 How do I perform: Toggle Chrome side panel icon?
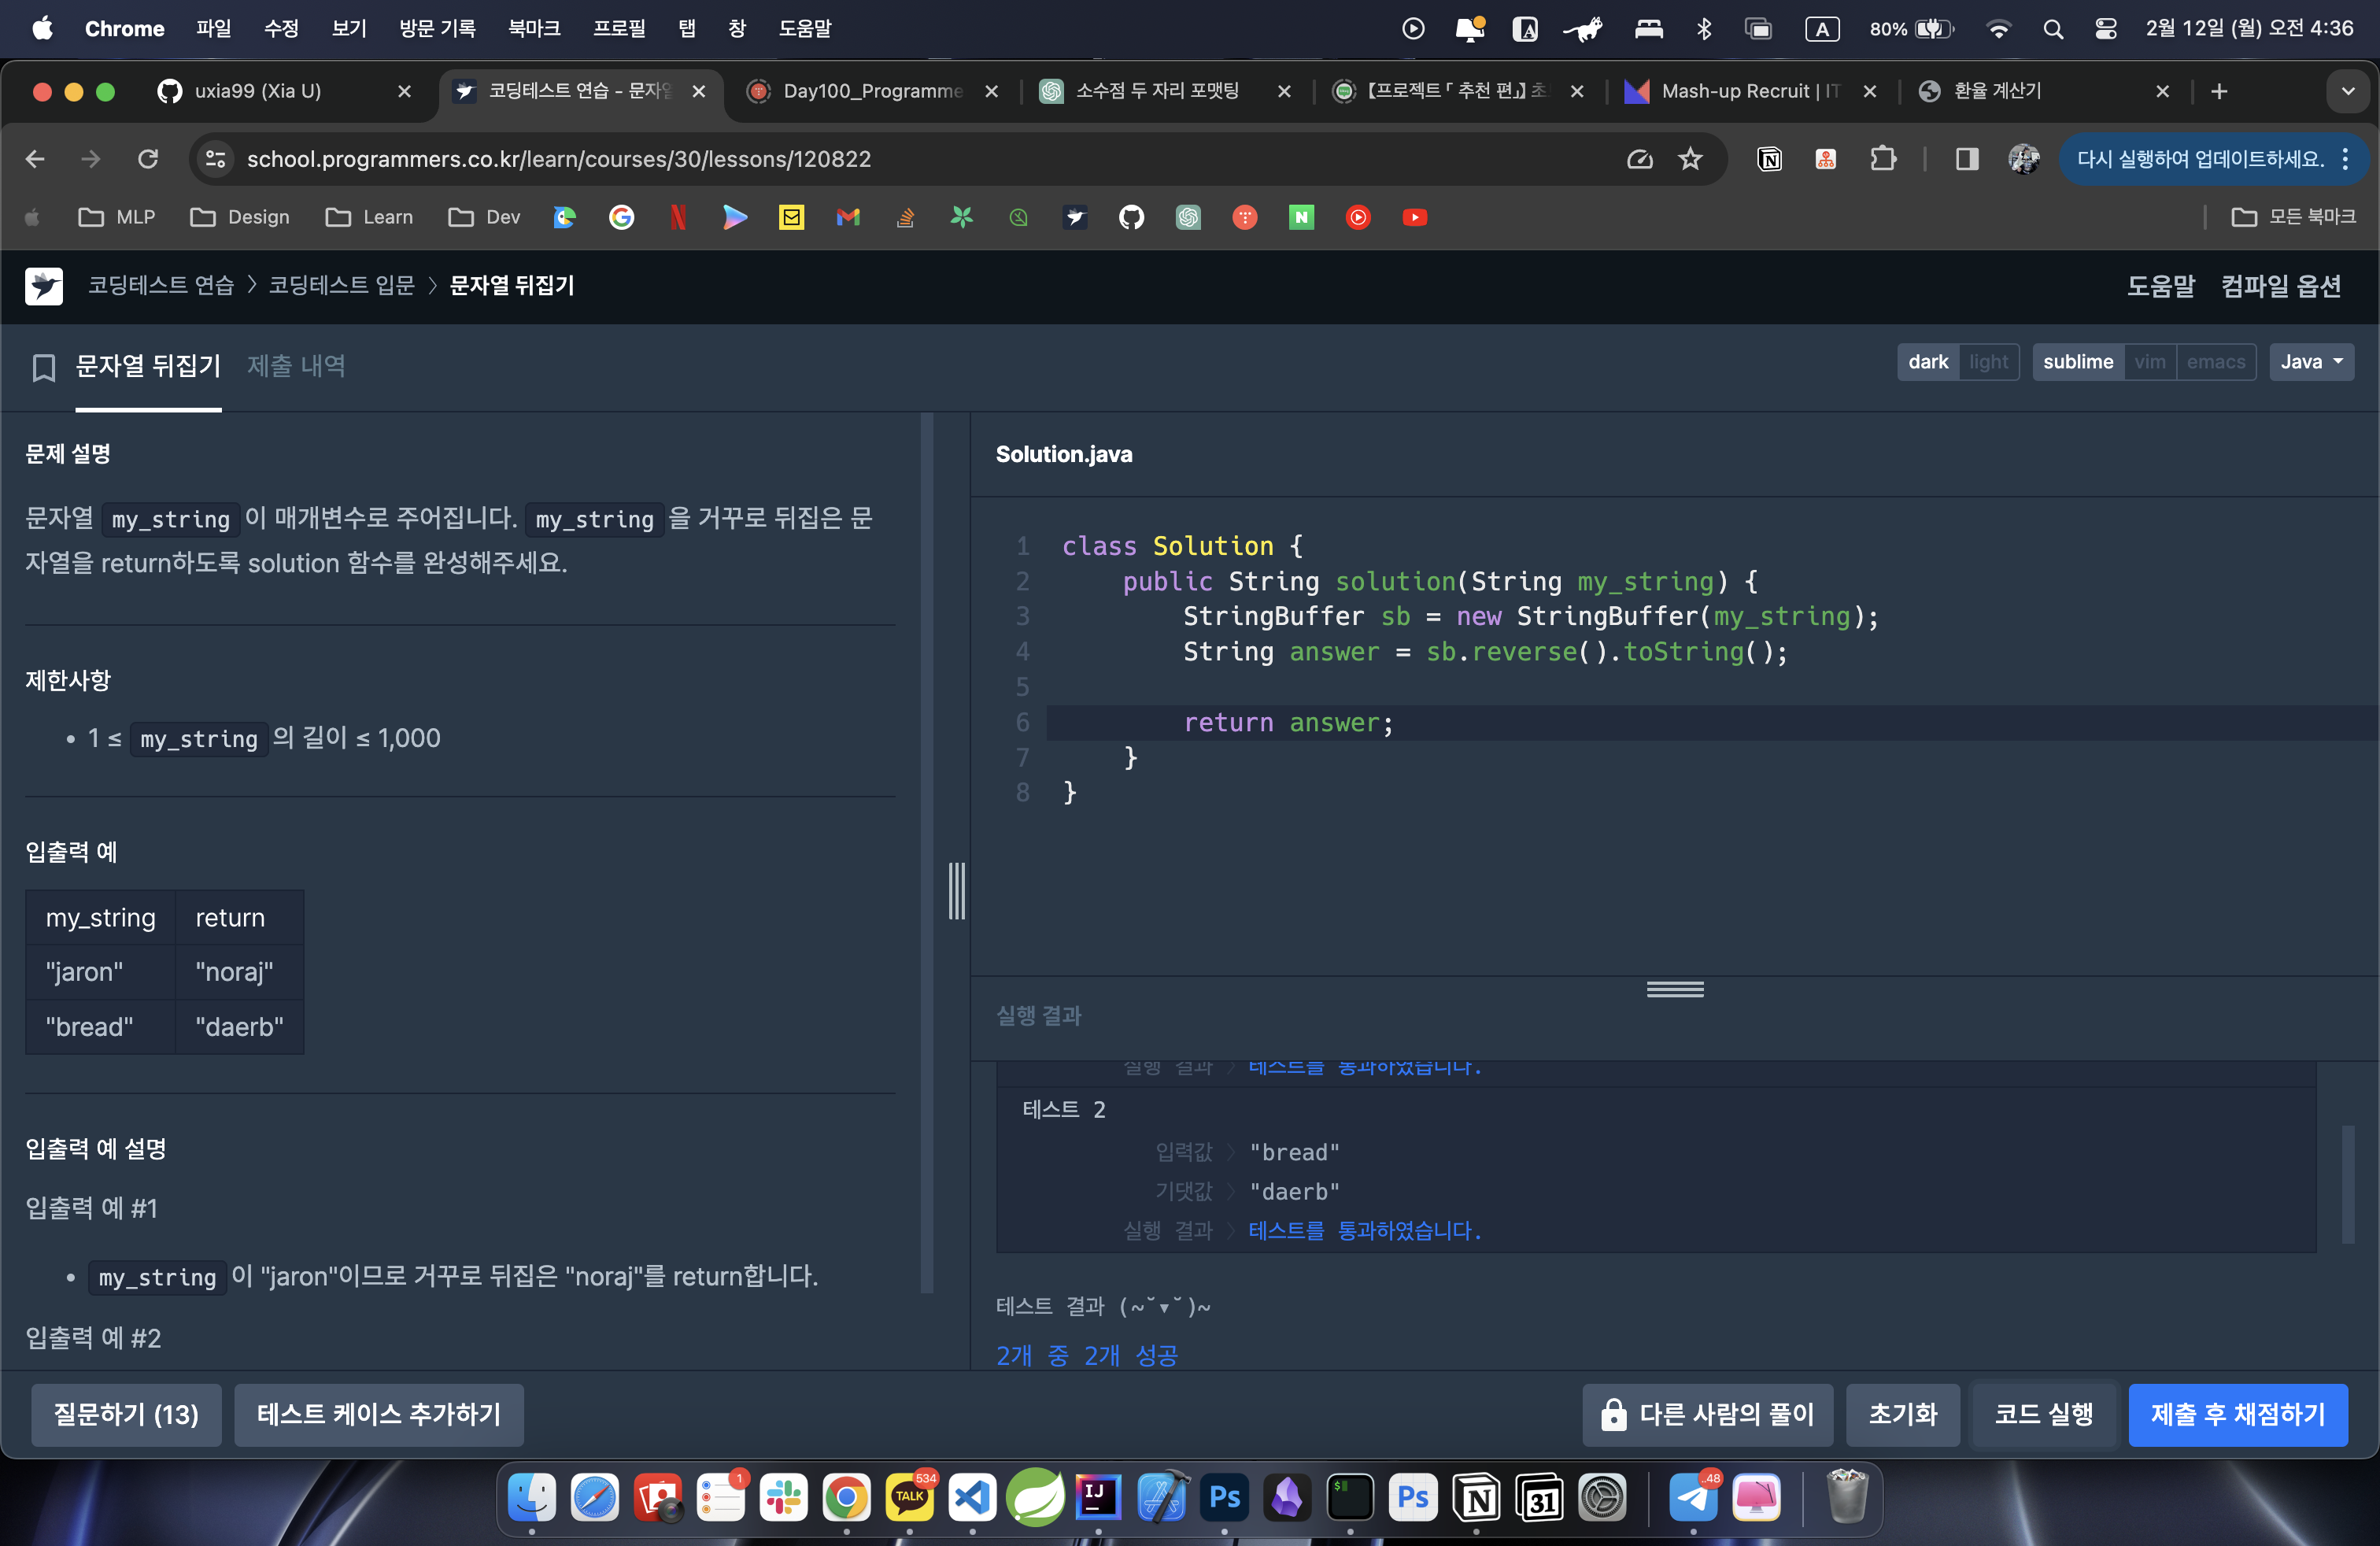click(x=1966, y=159)
